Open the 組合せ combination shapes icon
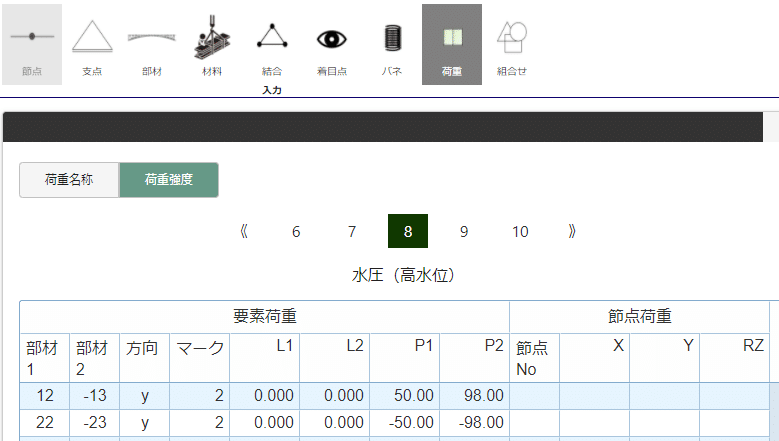This screenshot has height=441, width=779. pyautogui.click(x=512, y=45)
